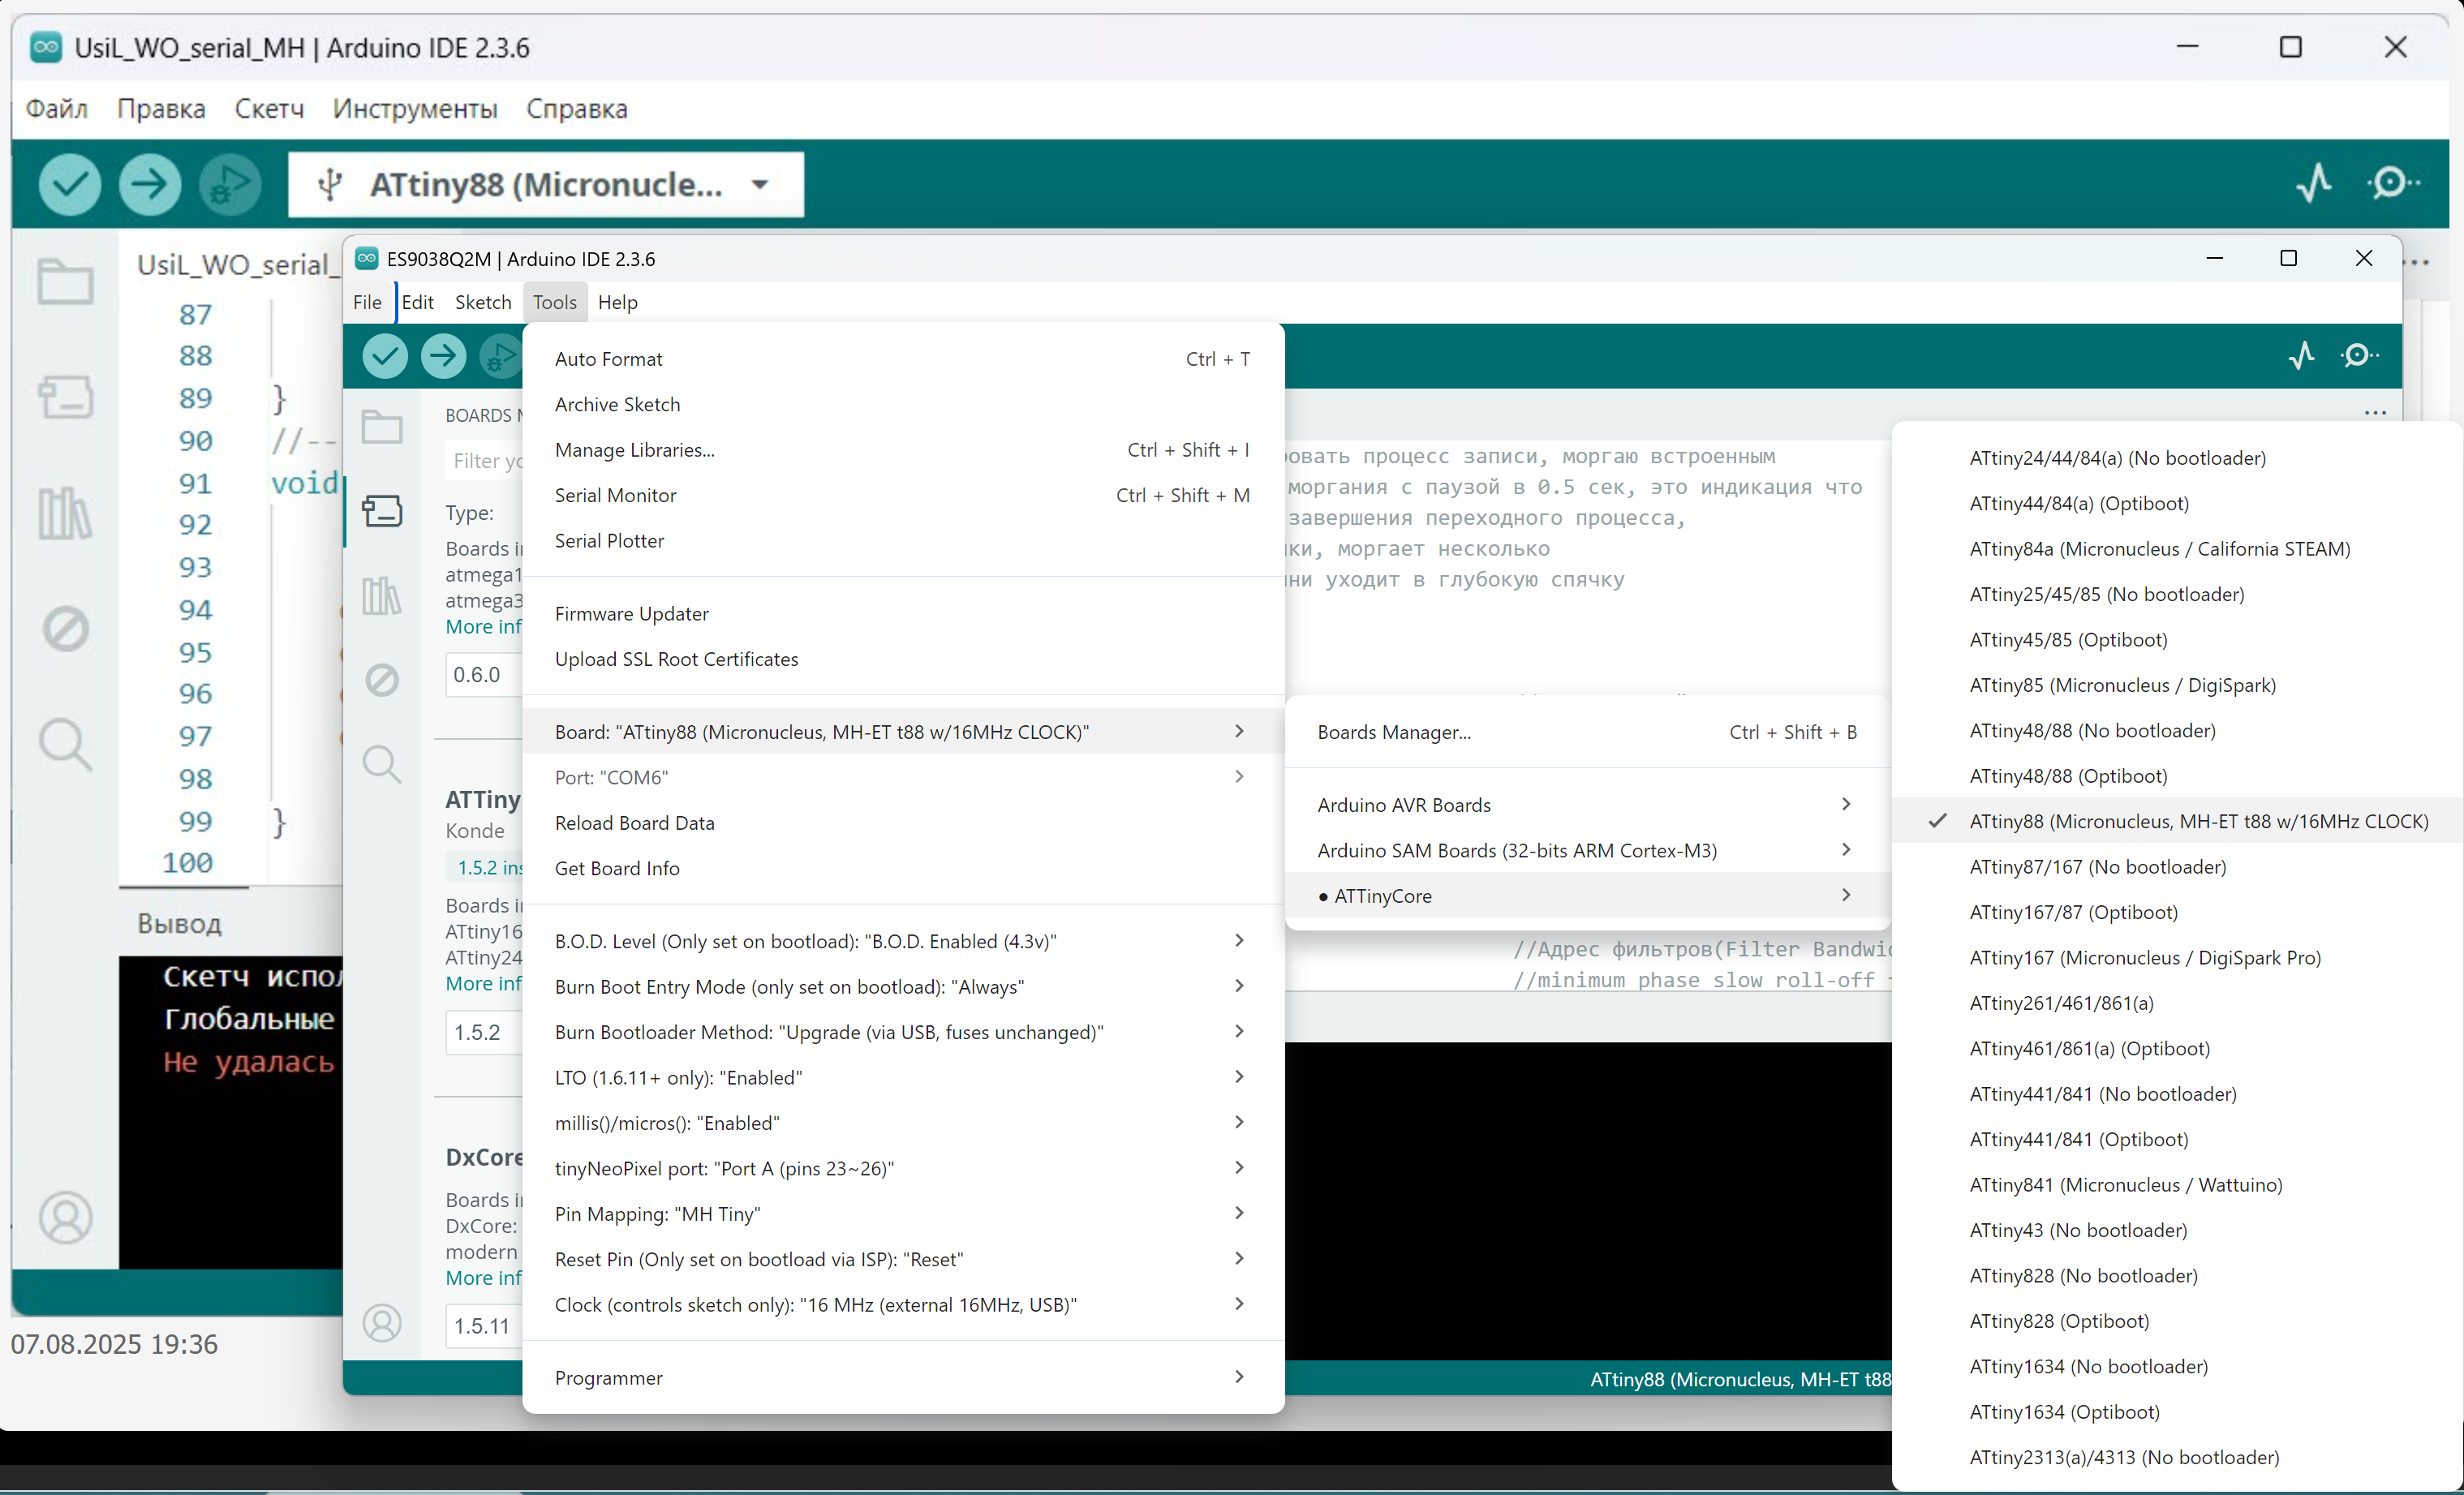
Task: Open board selector dropdown ATtiny88 (Micronucle...
Action: 546,184
